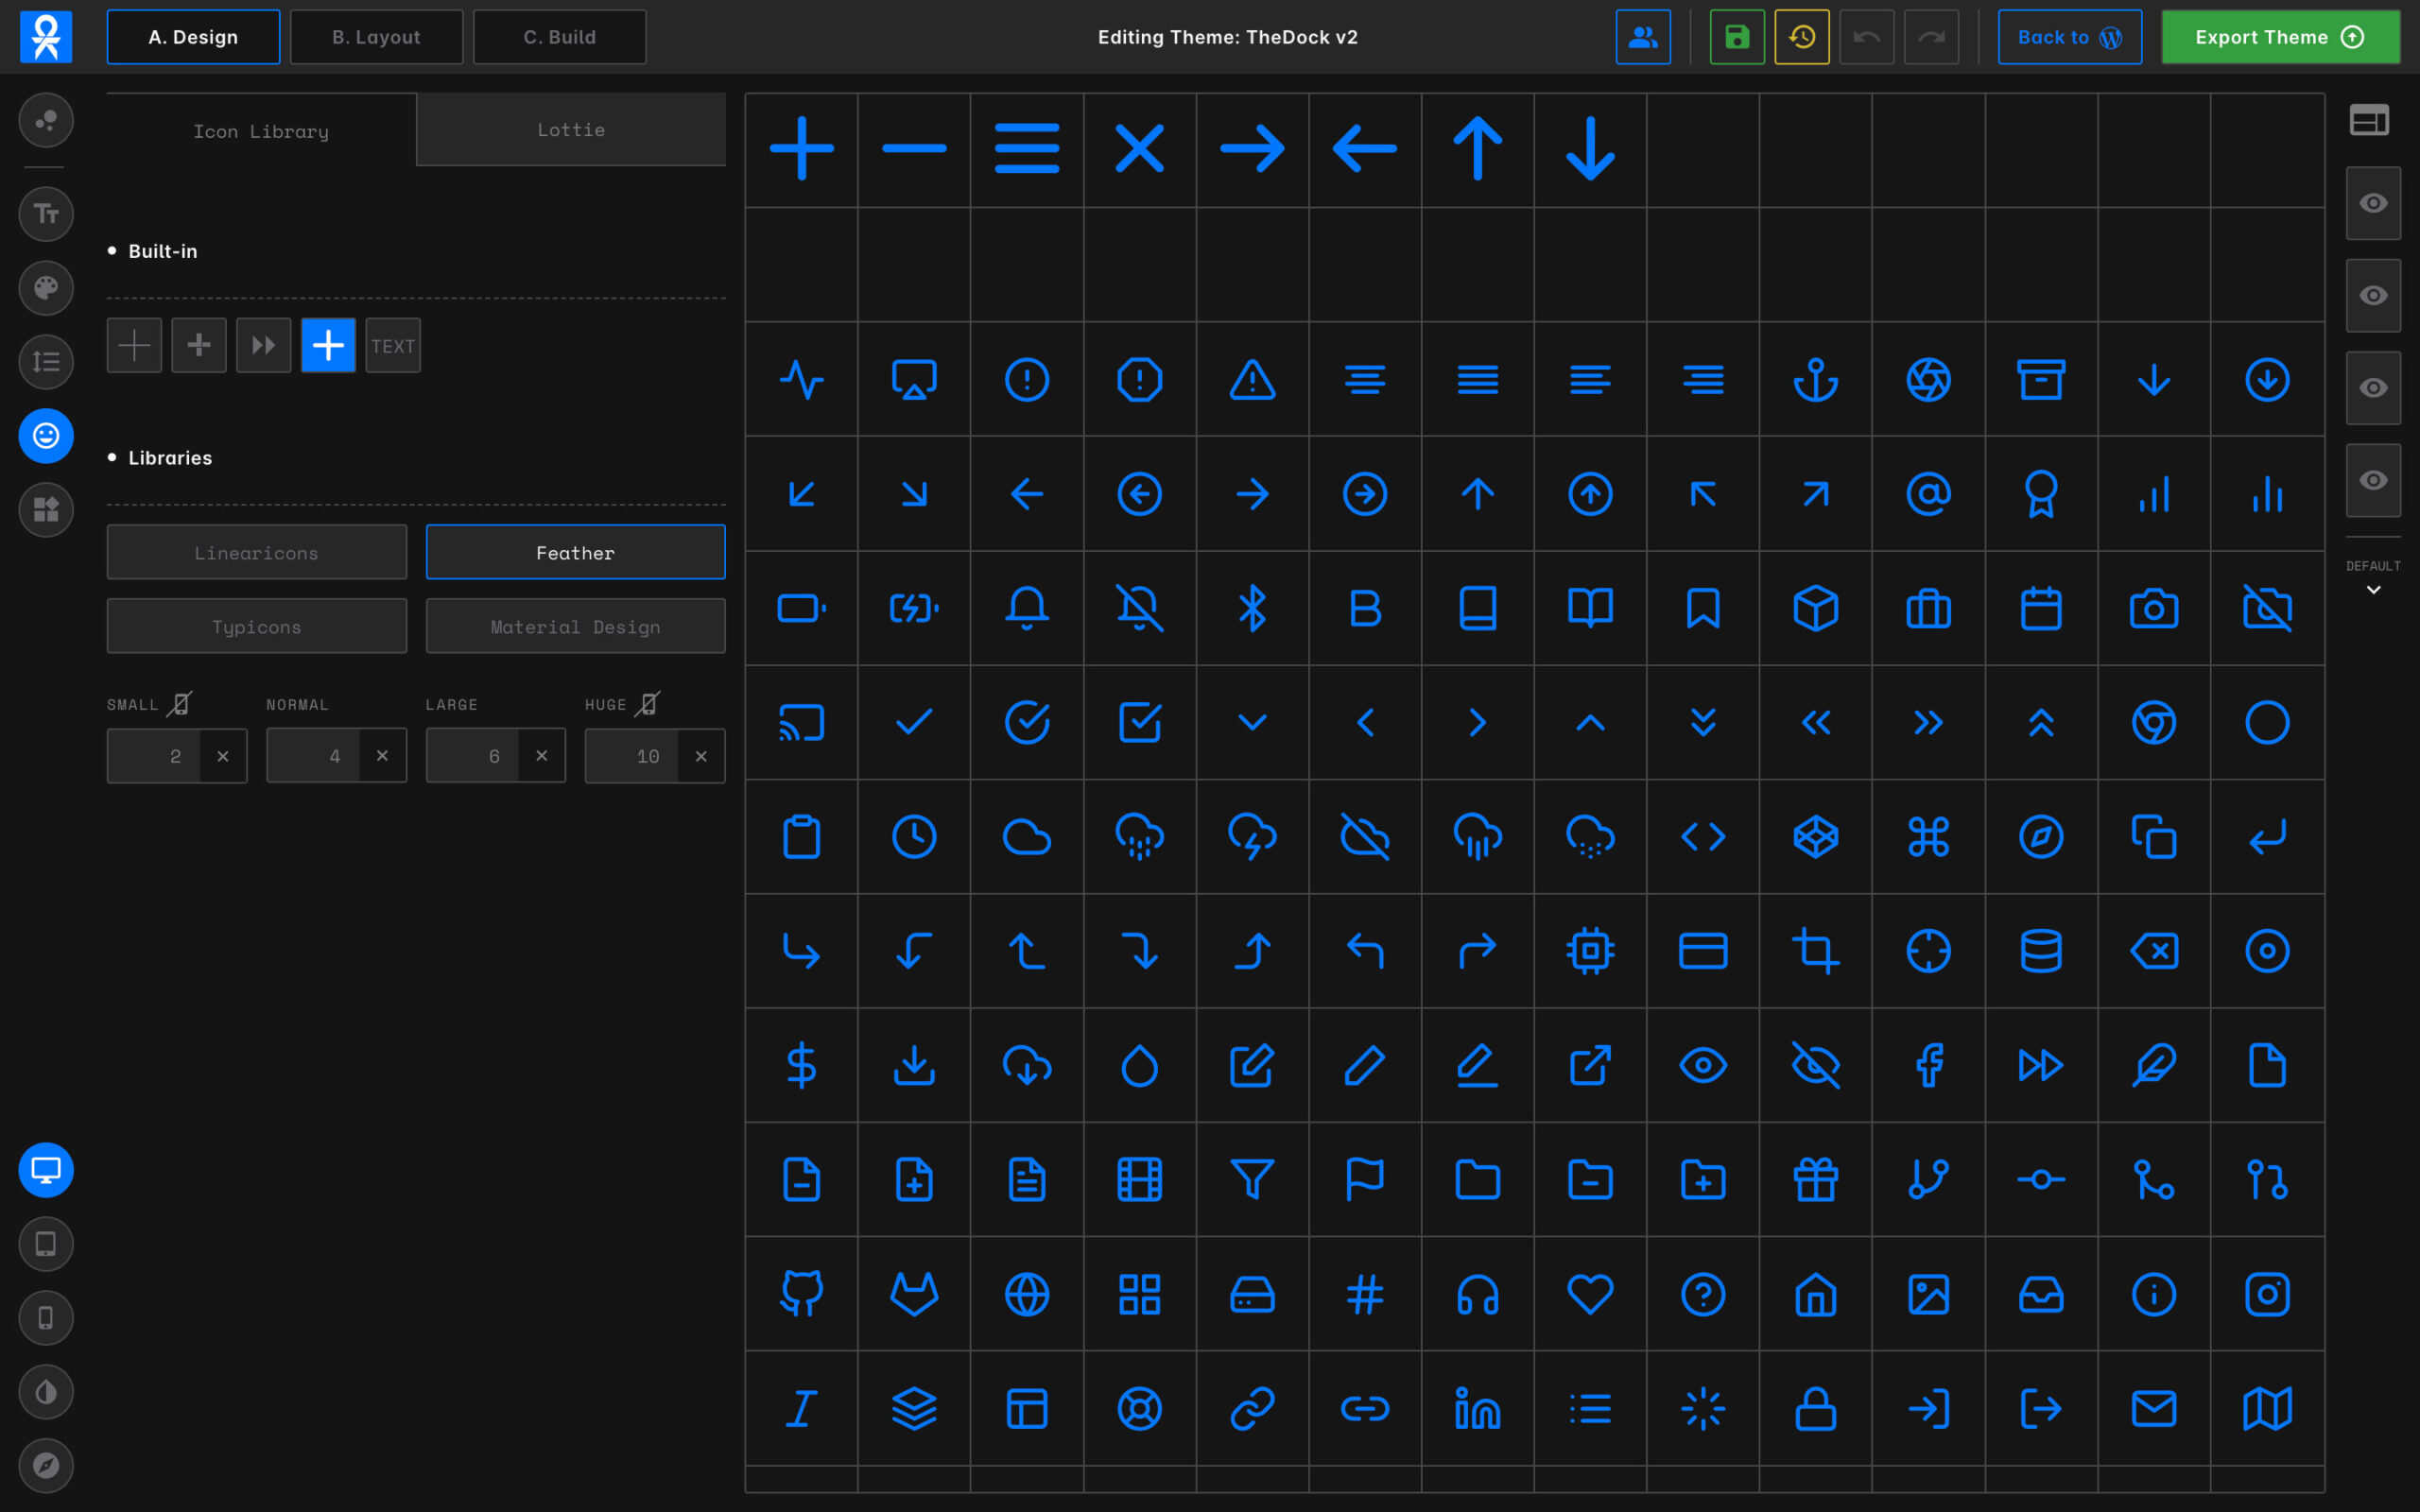Toggle the last eye visibility button
Viewport: 2420px width, 1512px height.
click(2372, 480)
